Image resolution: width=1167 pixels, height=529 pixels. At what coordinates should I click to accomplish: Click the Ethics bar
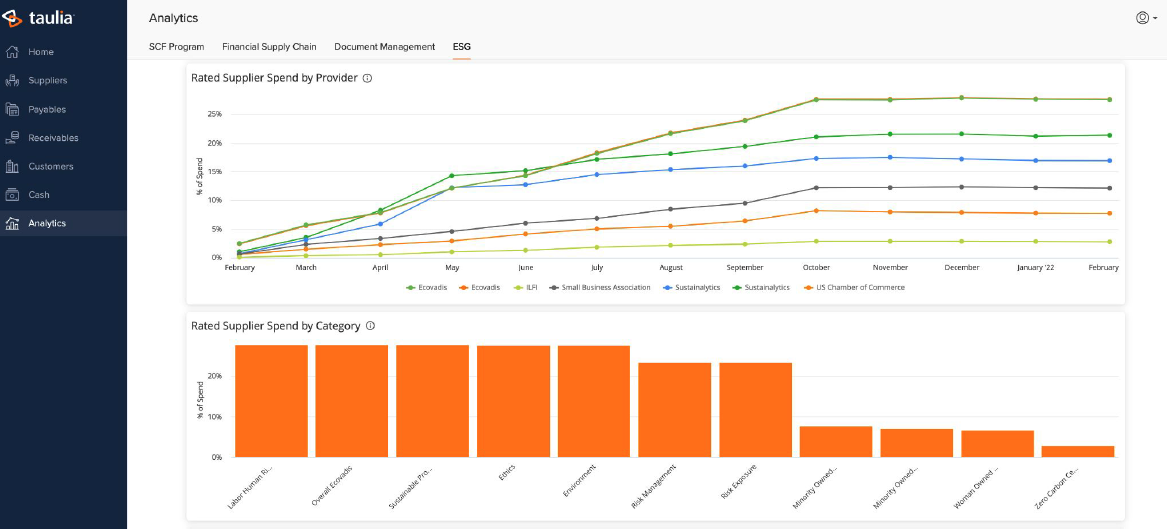[514, 402]
